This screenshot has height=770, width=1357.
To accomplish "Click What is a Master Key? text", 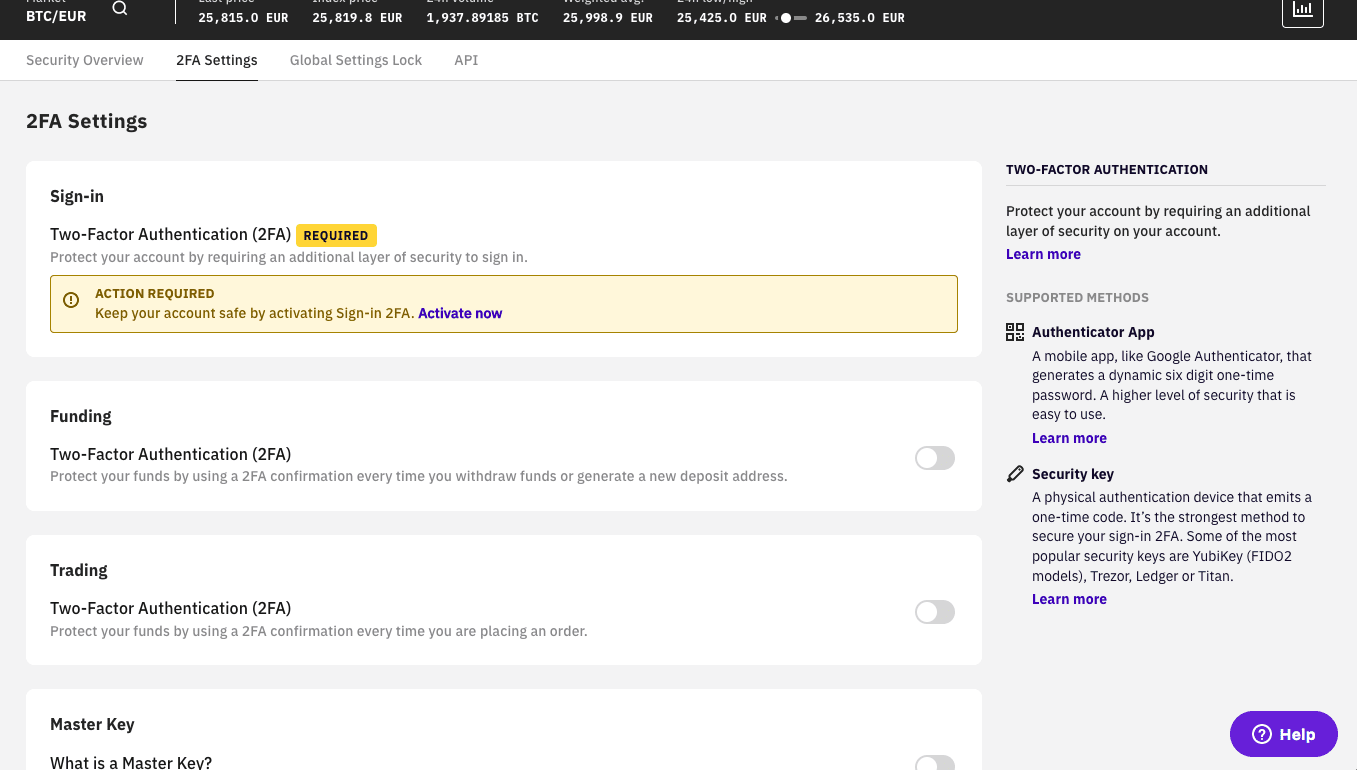I will coord(131,762).
